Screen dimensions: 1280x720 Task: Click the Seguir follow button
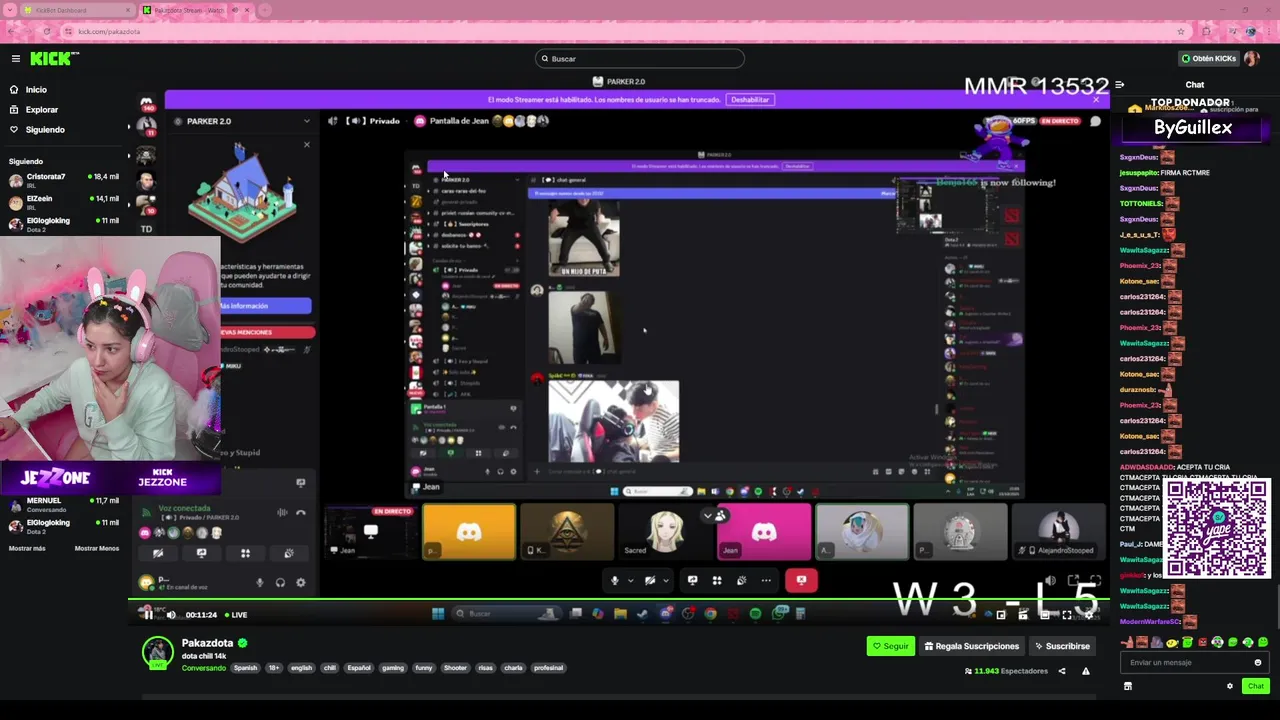890,646
